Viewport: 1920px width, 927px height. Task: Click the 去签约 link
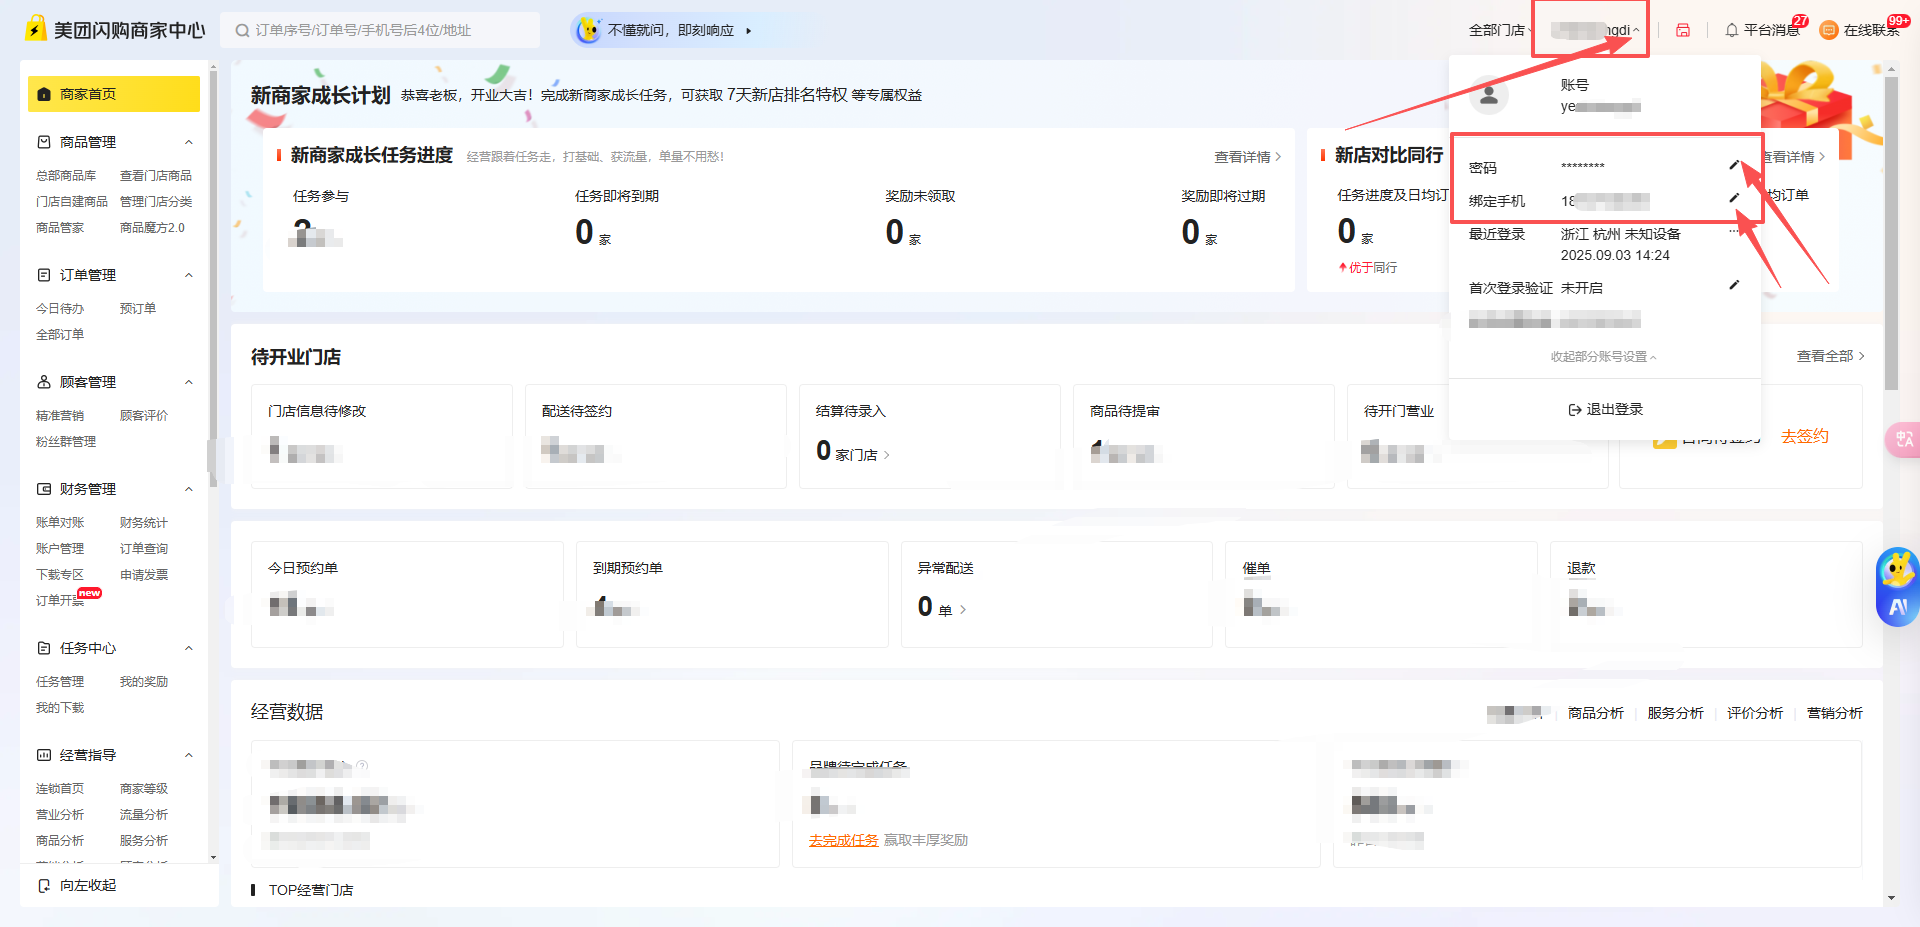click(x=1804, y=436)
